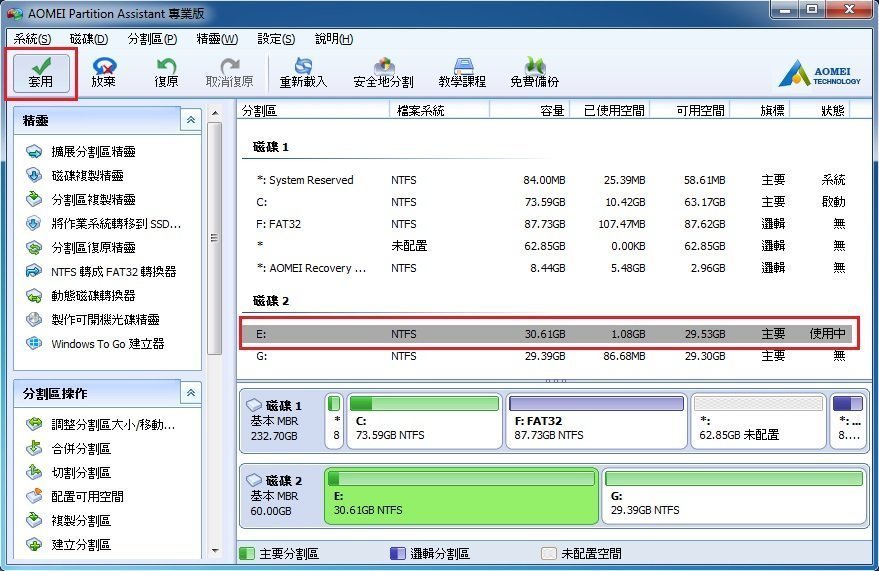
Task: Start 將作業系統轉移到 SSD migration wizard
Action: pyautogui.click(x=104, y=224)
